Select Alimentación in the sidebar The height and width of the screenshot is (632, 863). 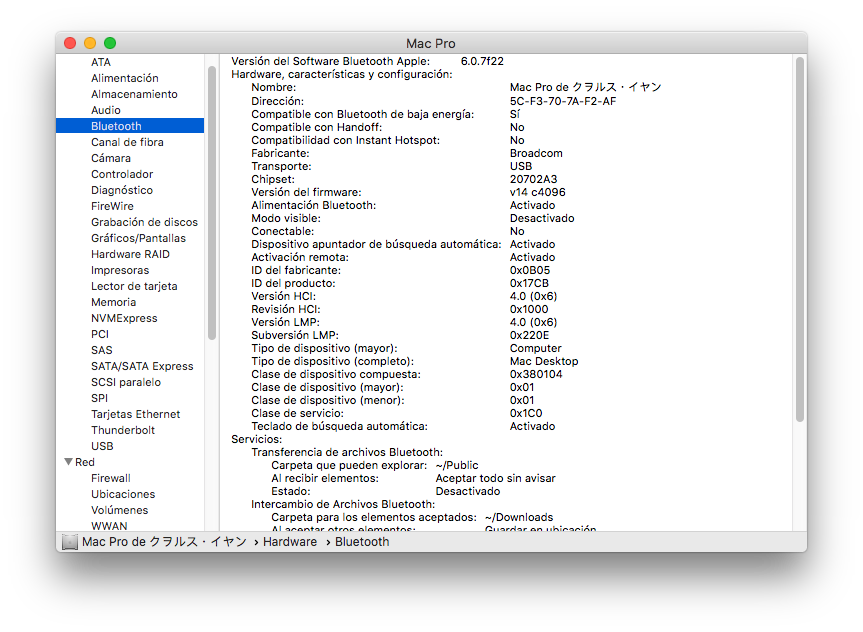[x=125, y=78]
